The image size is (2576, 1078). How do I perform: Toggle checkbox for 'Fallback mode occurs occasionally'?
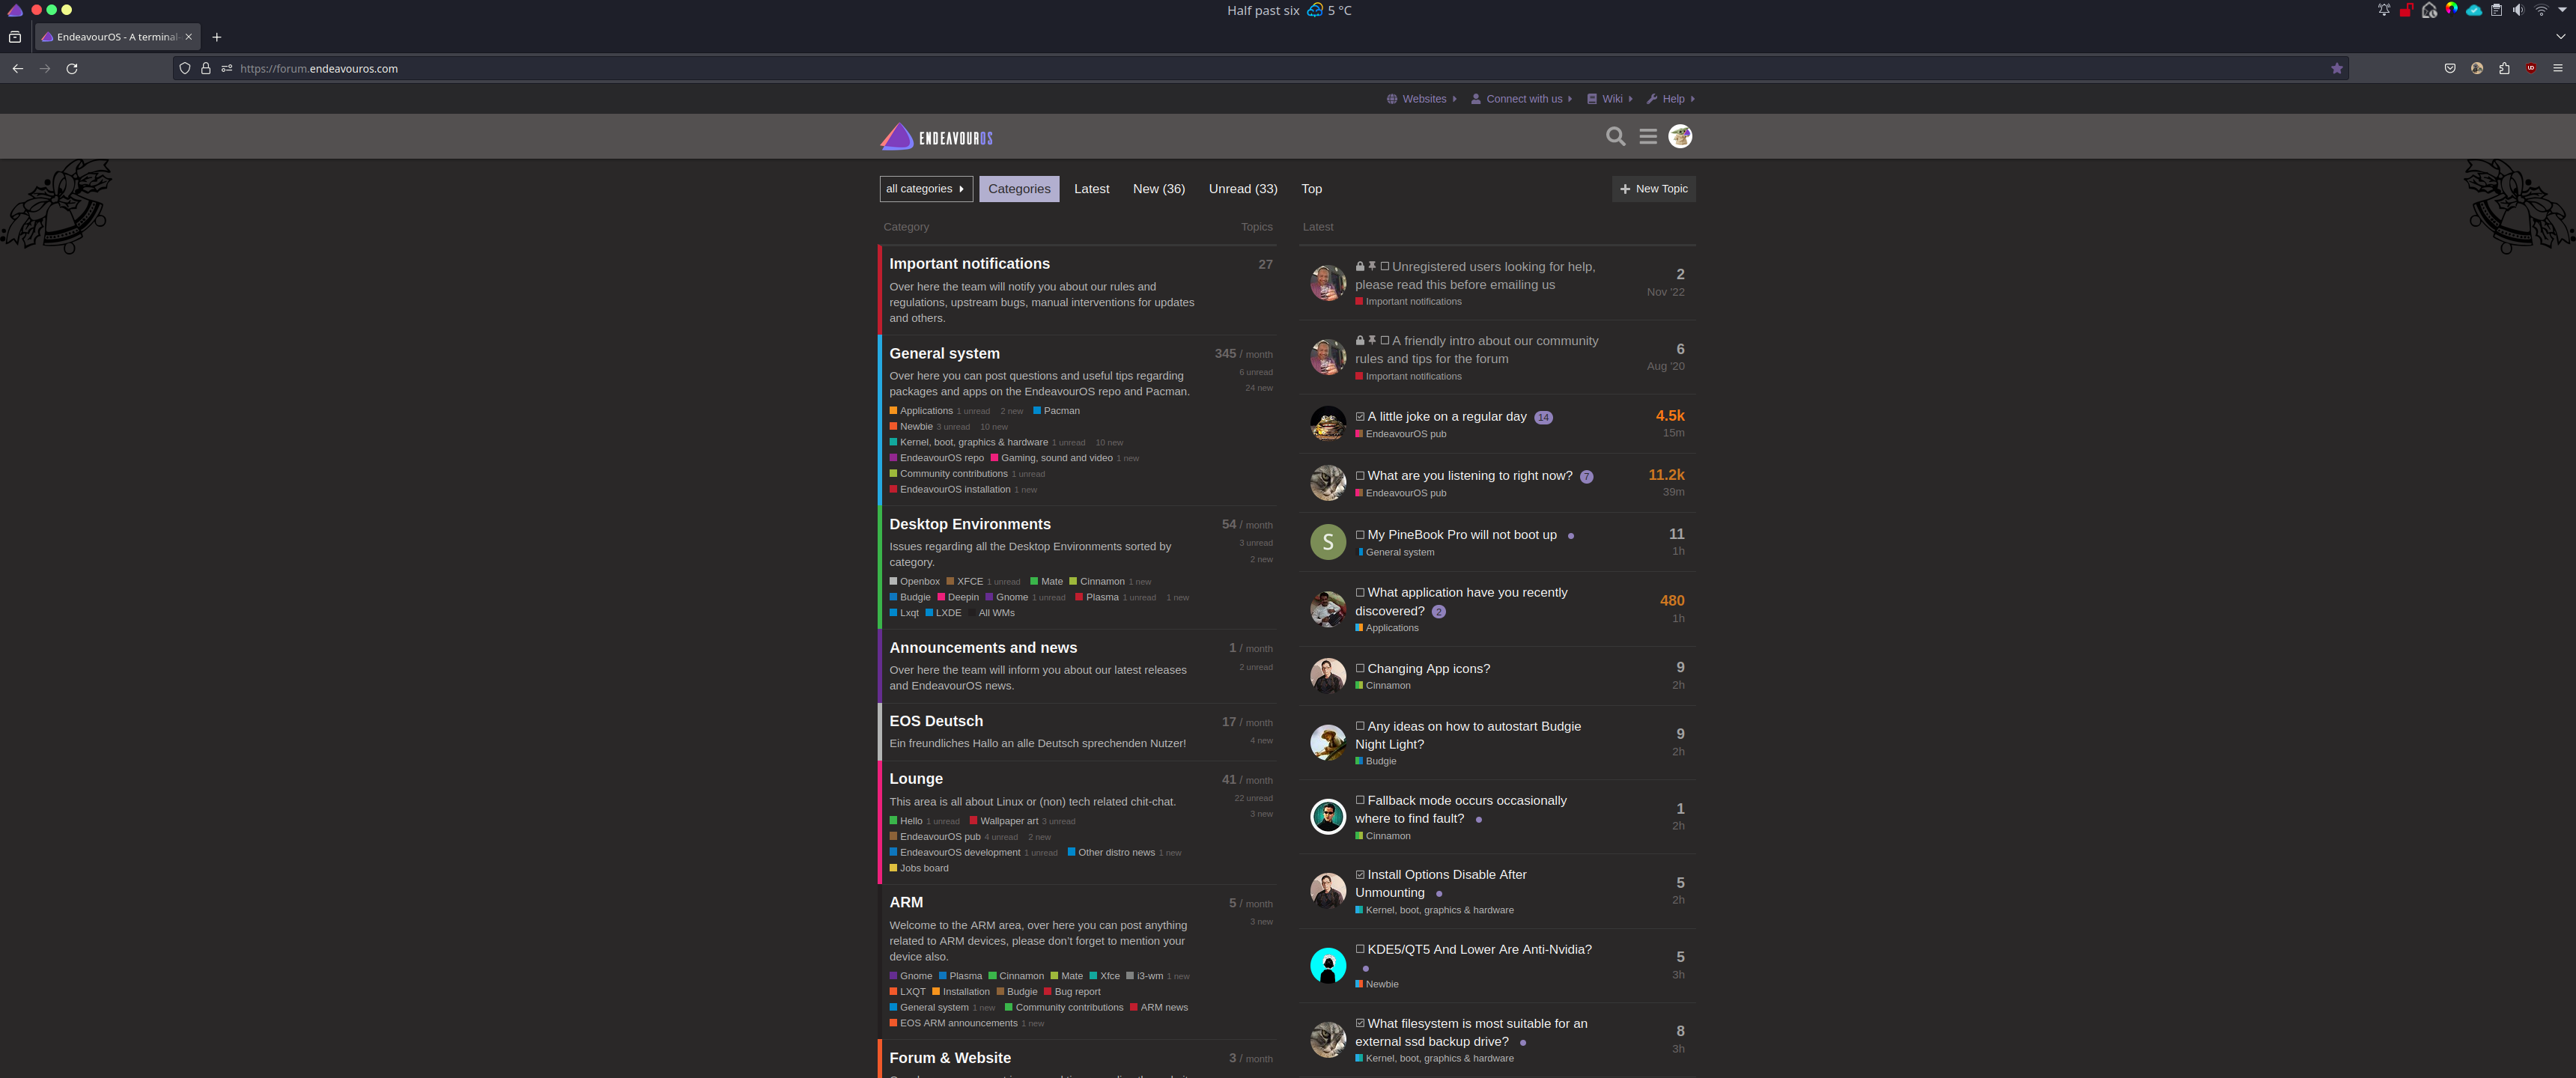[x=1360, y=800]
